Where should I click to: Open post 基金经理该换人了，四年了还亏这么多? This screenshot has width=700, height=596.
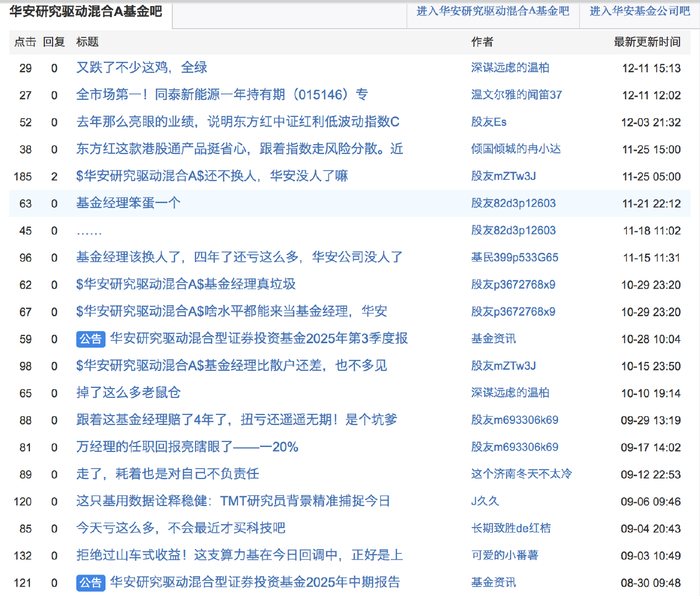(239, 257)
